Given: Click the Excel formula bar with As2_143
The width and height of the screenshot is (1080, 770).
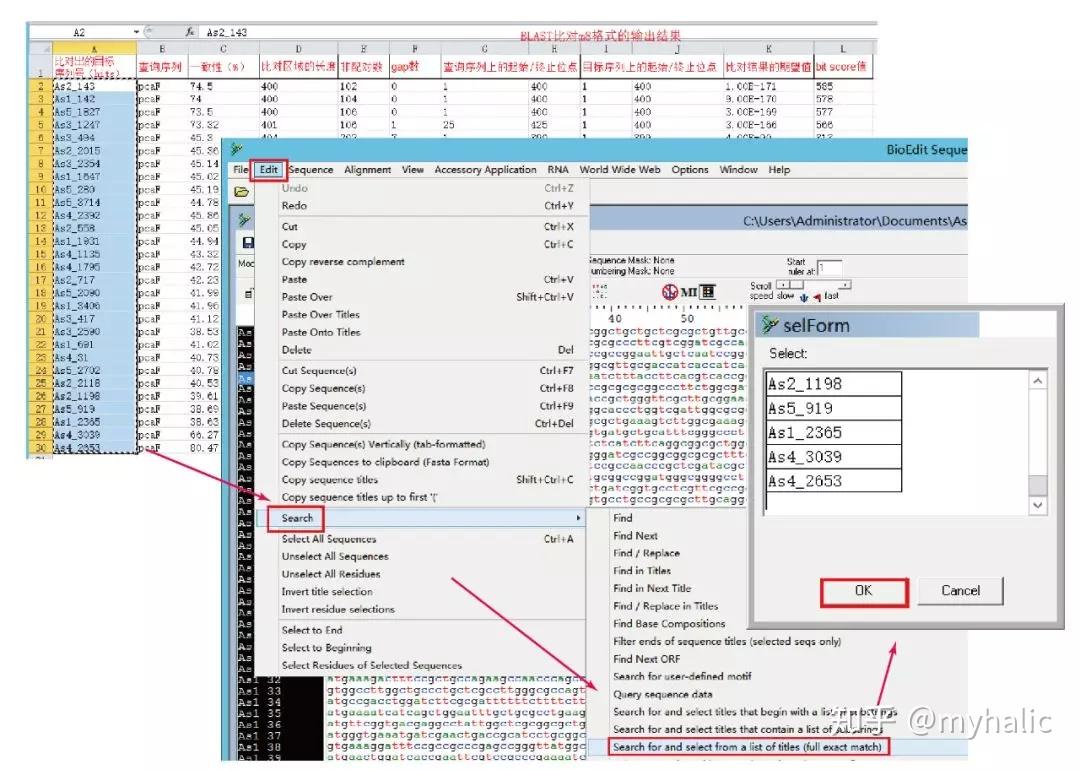Looking at the screenshot, I should [537, 32].
